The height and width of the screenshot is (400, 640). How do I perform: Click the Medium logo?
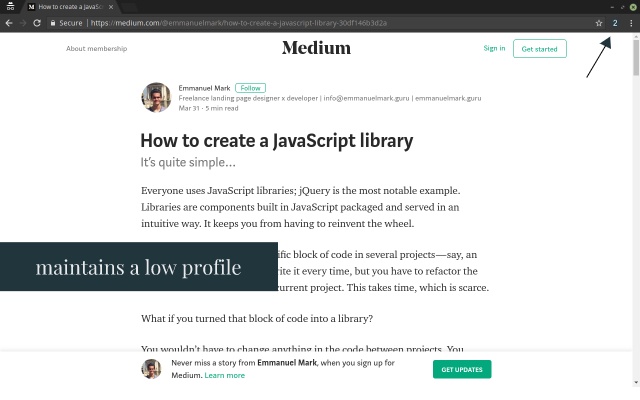pos(316,48)
